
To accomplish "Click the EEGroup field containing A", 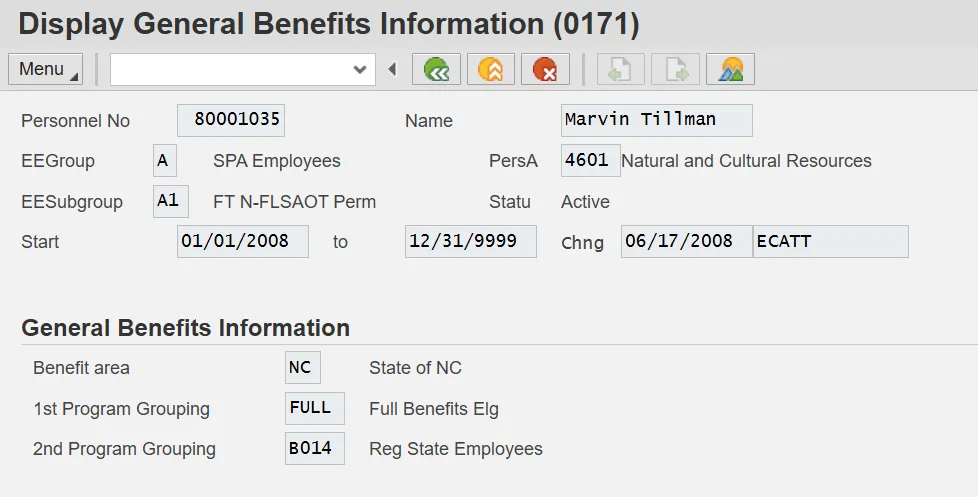I will click(x=164, y=160).
